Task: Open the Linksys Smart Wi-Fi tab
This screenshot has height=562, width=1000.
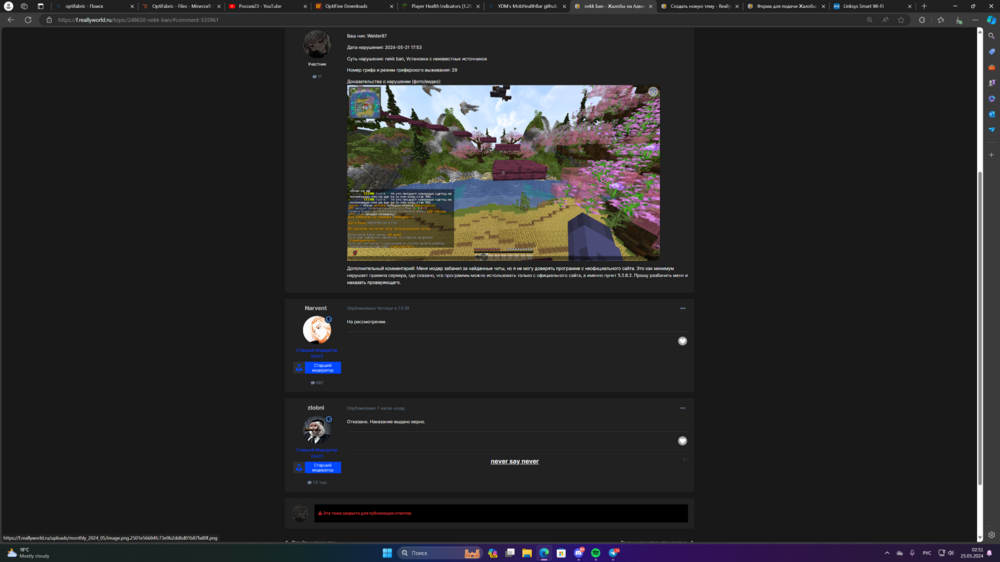Action: [872, 6]
